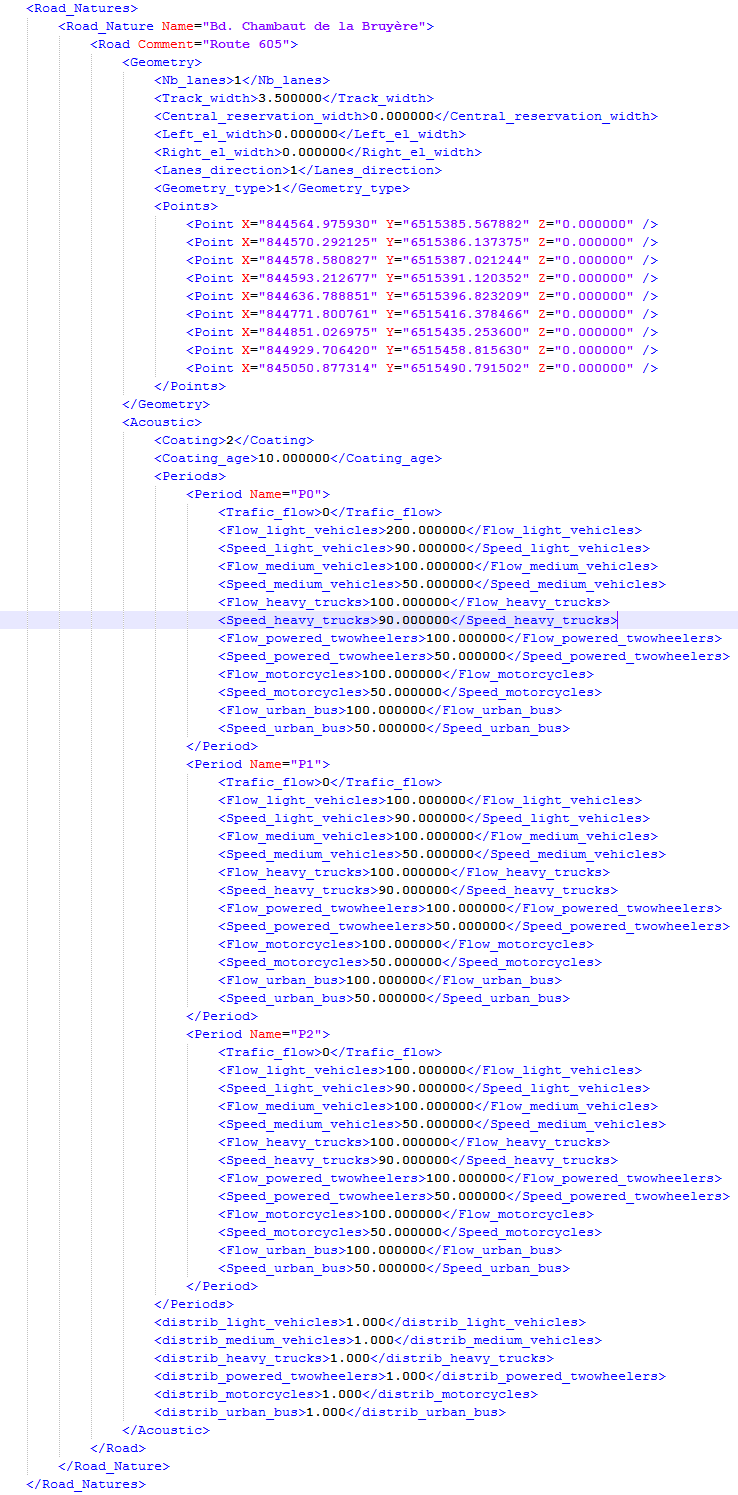Click the distrib_heavy_trucks line
This screenshot has height=1495, width=738.
[x=354, y=1358]
